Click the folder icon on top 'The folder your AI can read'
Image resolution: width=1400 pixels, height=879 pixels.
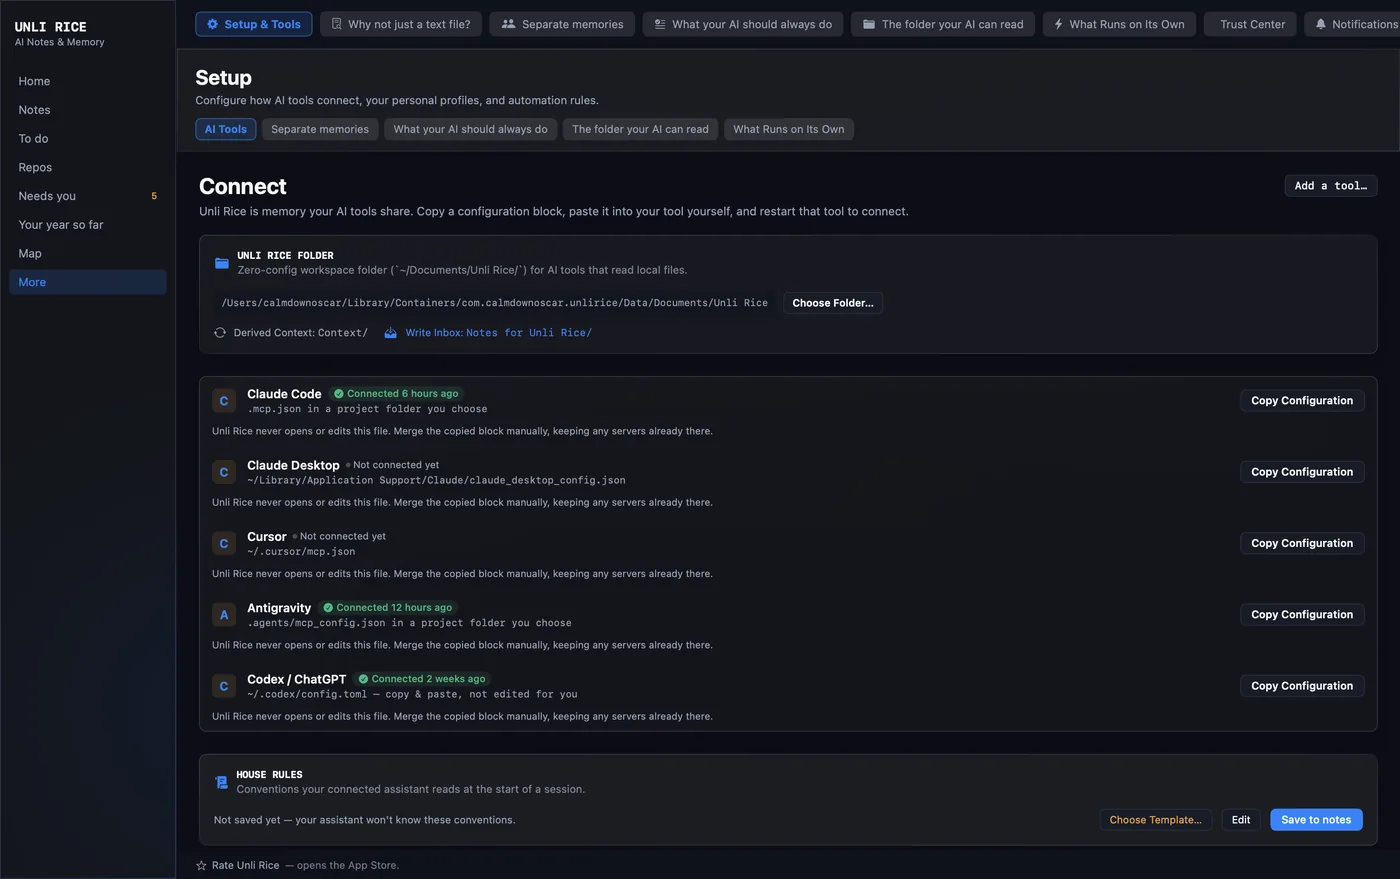[x=869, y=24]
